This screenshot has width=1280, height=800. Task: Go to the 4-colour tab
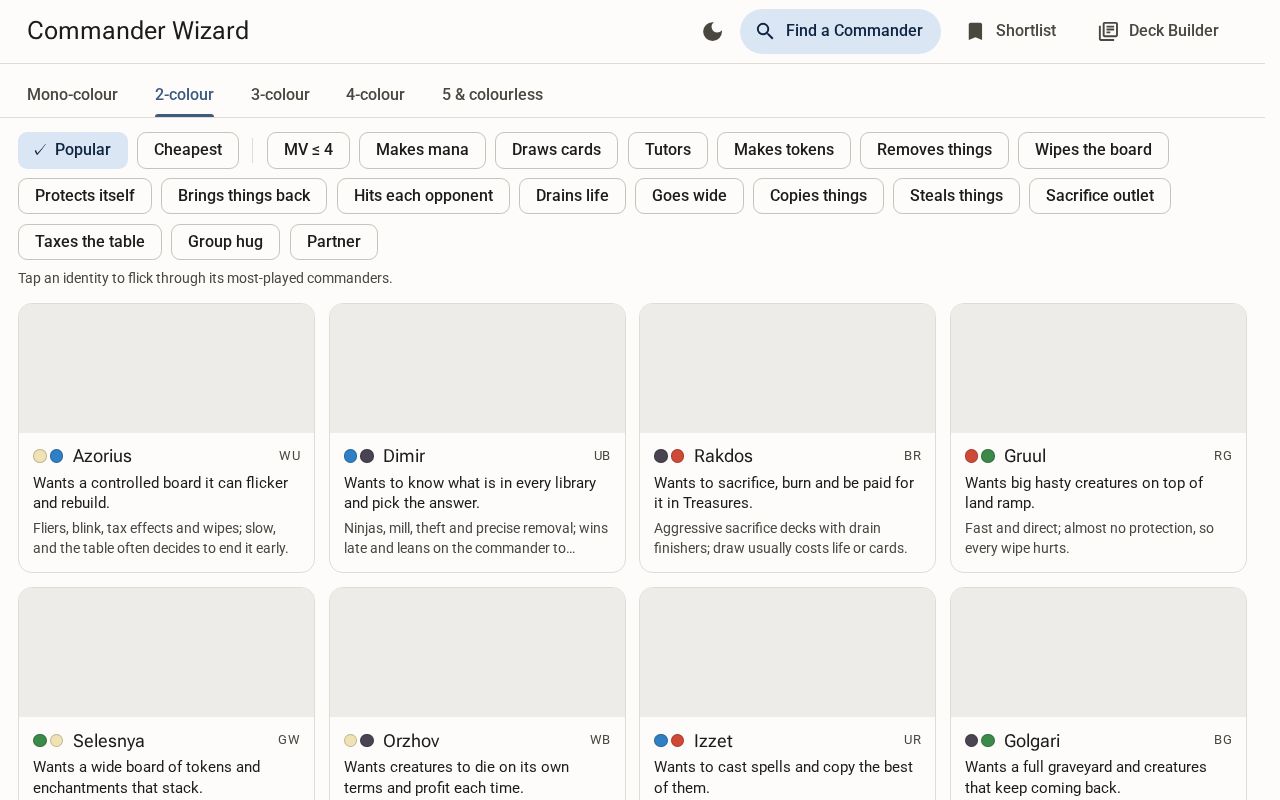[375, 94]
